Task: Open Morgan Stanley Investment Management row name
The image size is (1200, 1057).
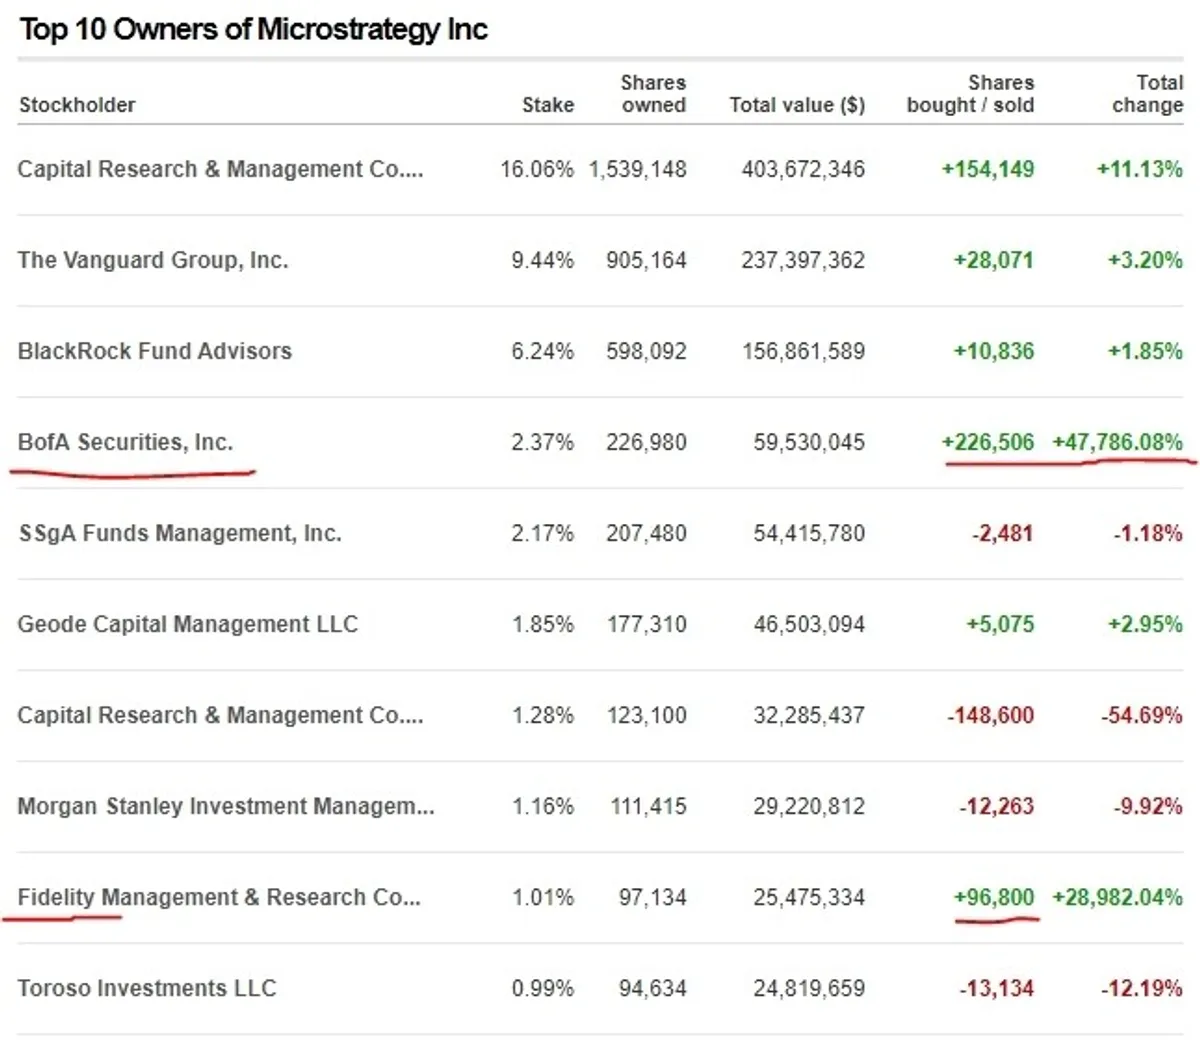Action: [226, 806]
